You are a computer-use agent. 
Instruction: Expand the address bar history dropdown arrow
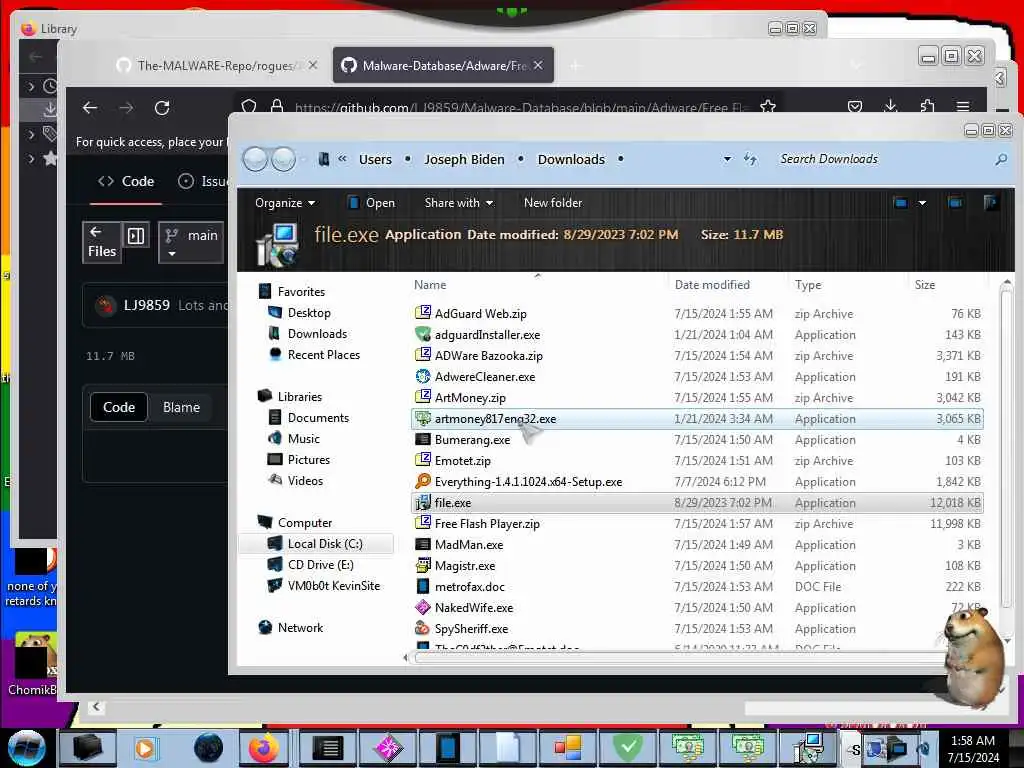727,159
